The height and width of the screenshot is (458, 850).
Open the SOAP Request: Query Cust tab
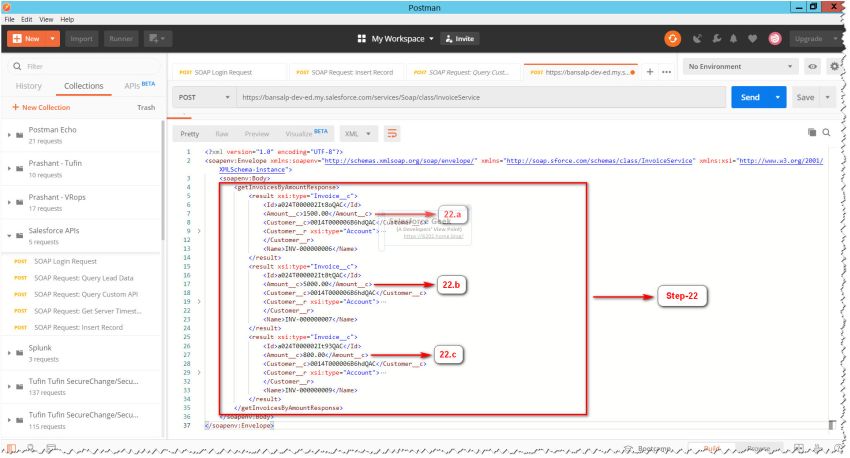pos(462,72)
